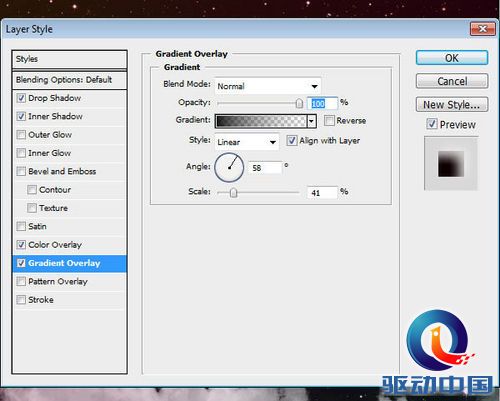Click the New Style... button
This screenshot has height=401, width=500.
click(x=452, y=105)
